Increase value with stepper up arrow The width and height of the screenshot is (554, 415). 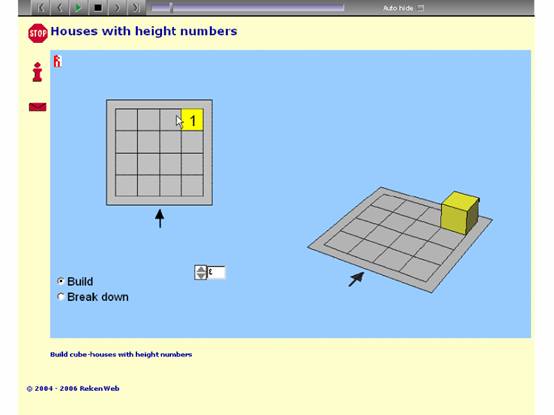[x=201, y=269]
